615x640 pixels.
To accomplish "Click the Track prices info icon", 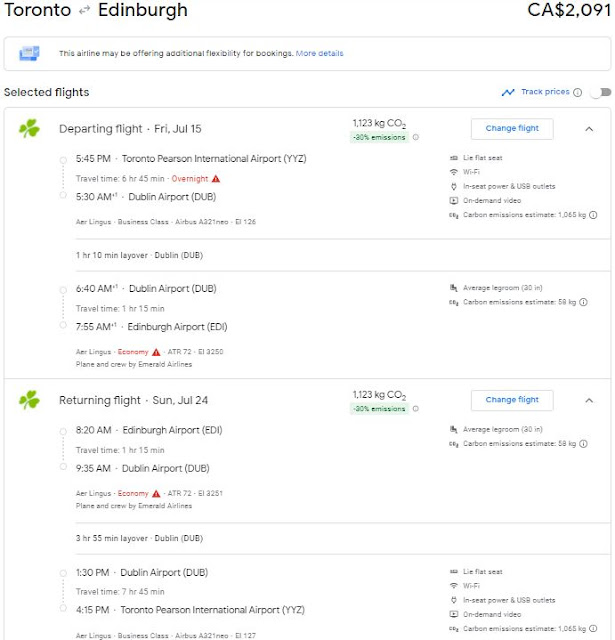I will point(577,93).
